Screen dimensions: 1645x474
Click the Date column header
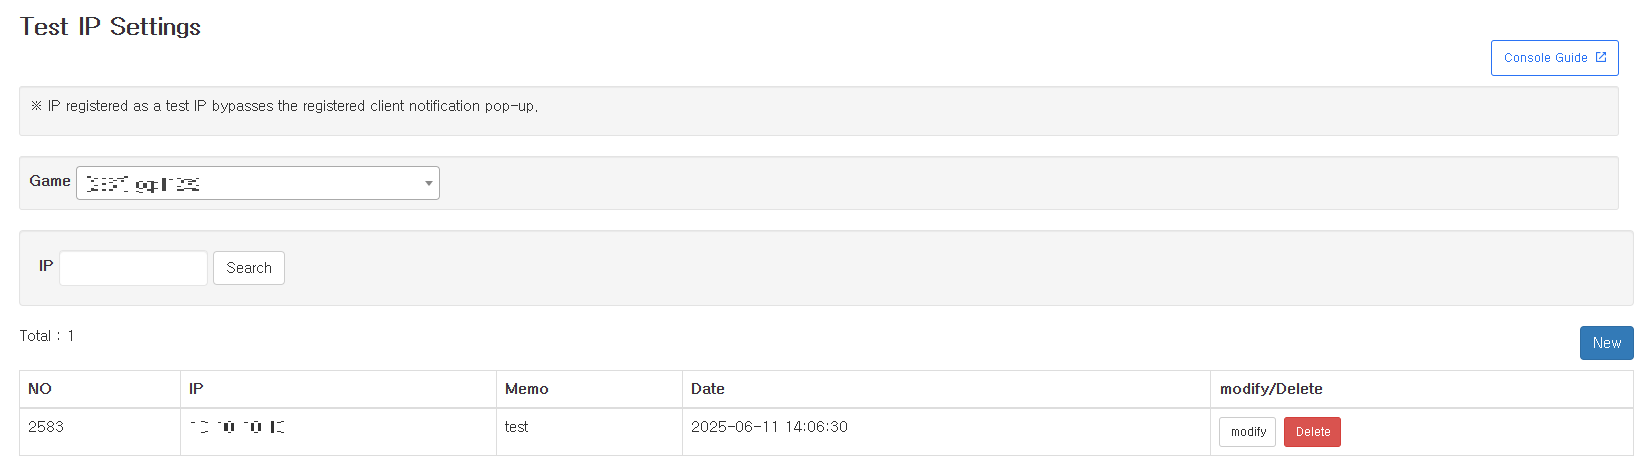coord(708,389)
